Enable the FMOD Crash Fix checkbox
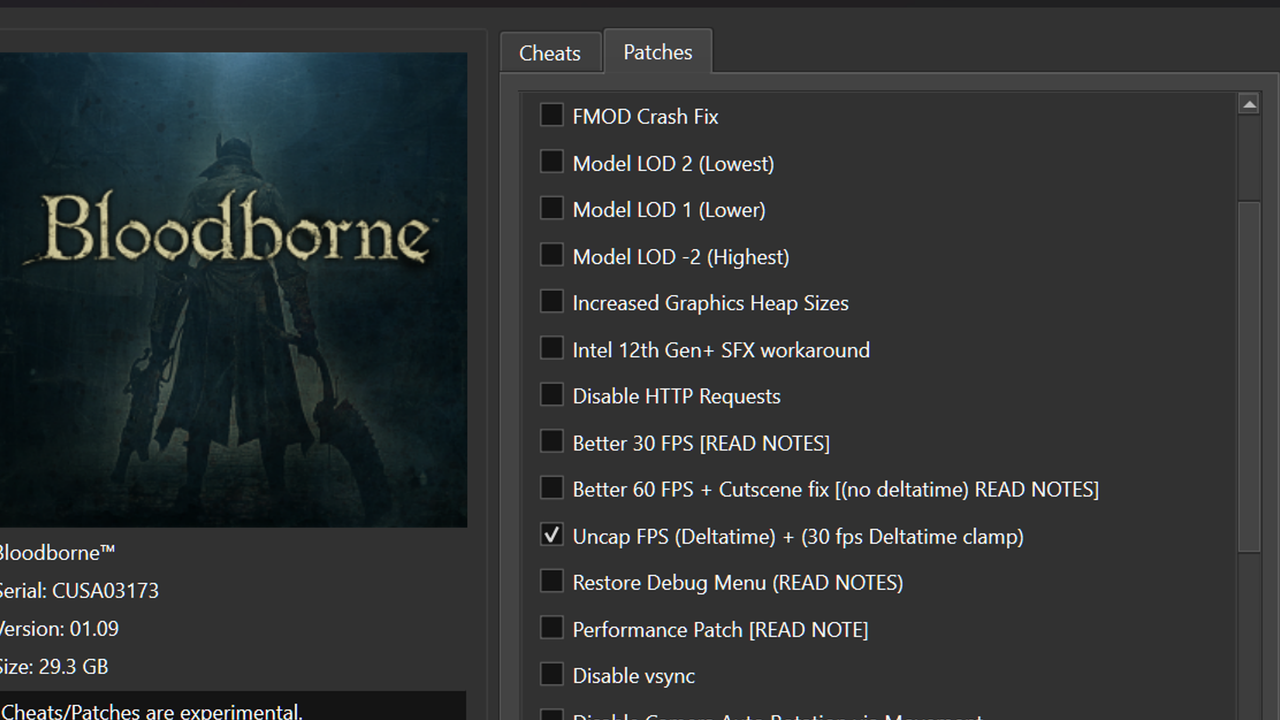1280x720 pixels. pos(551,115)
